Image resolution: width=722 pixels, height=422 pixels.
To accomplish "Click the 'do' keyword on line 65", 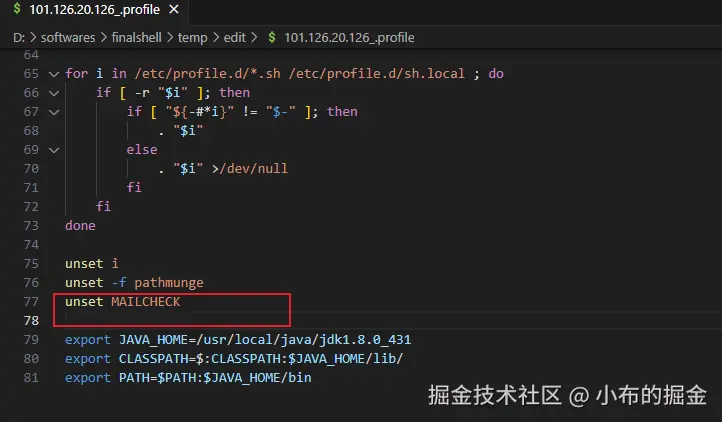I will [496, 74].
